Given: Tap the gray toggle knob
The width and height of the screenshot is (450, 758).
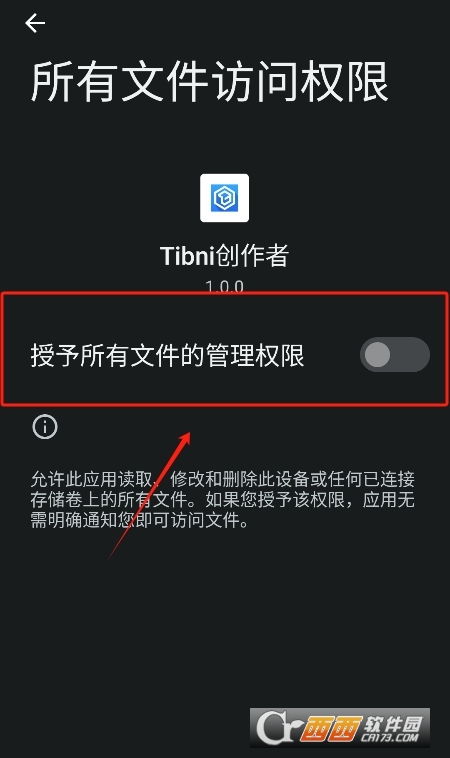Looking at the screenshot, I should pos(377,355).
